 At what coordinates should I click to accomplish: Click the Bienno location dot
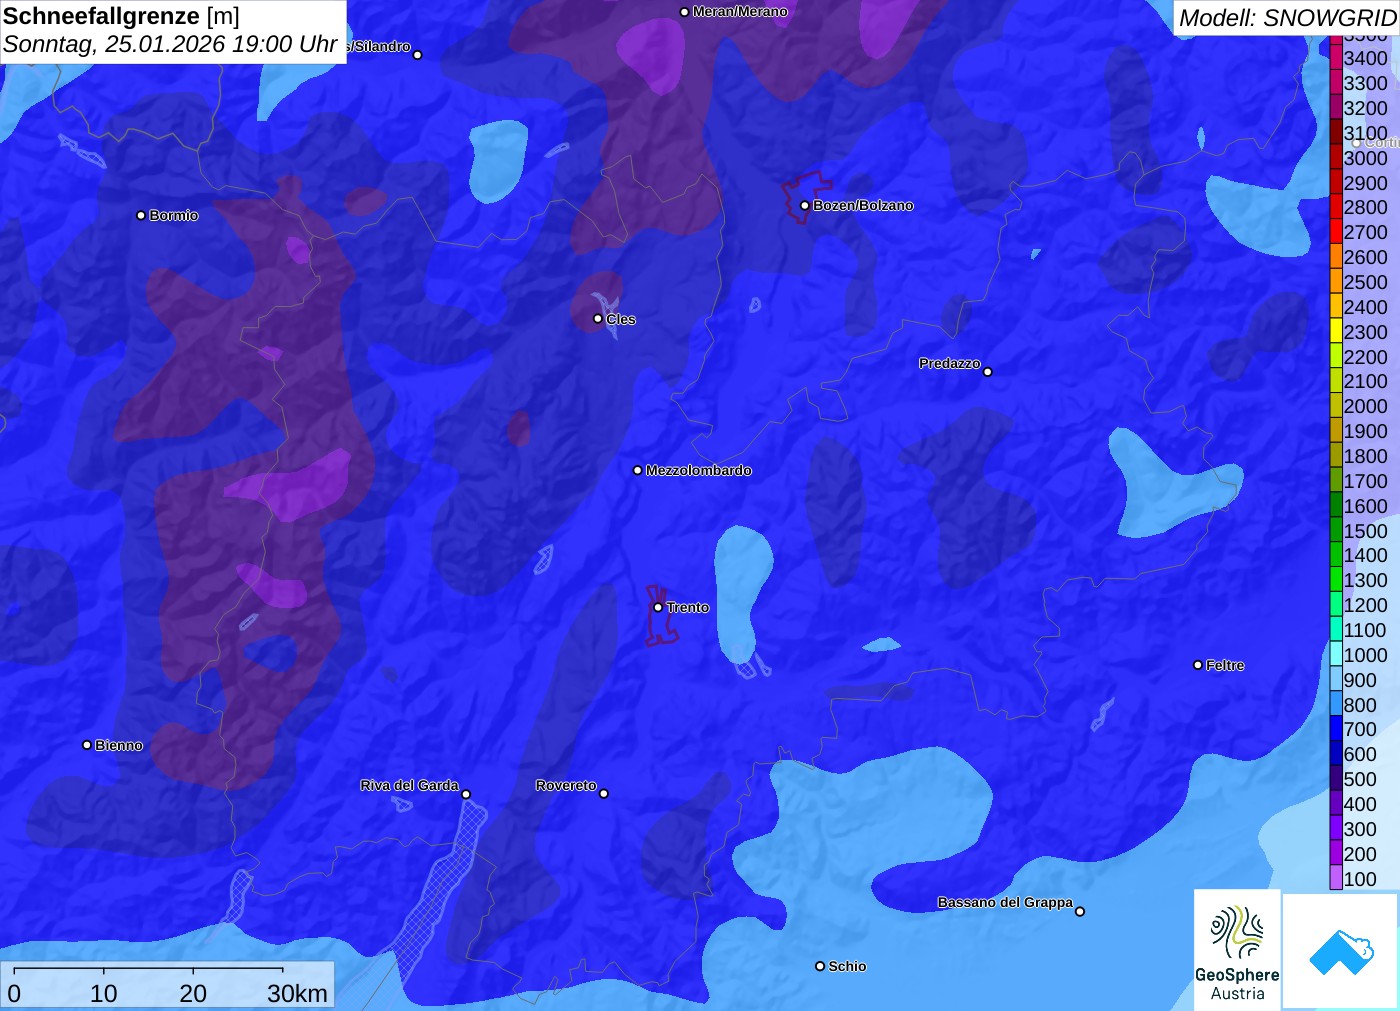[87, 745]
